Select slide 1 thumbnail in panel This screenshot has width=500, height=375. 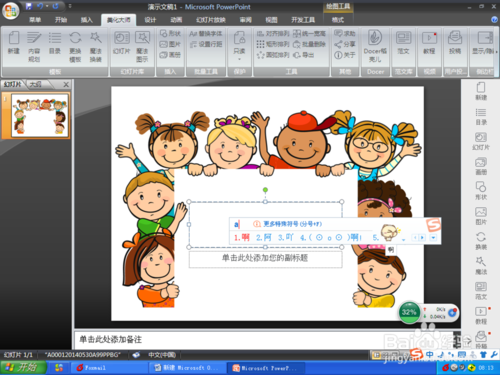coord(40,115)
